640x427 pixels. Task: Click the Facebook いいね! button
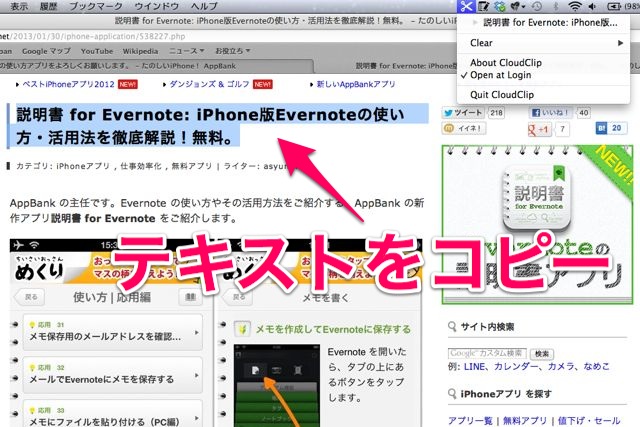click(550, 113)
